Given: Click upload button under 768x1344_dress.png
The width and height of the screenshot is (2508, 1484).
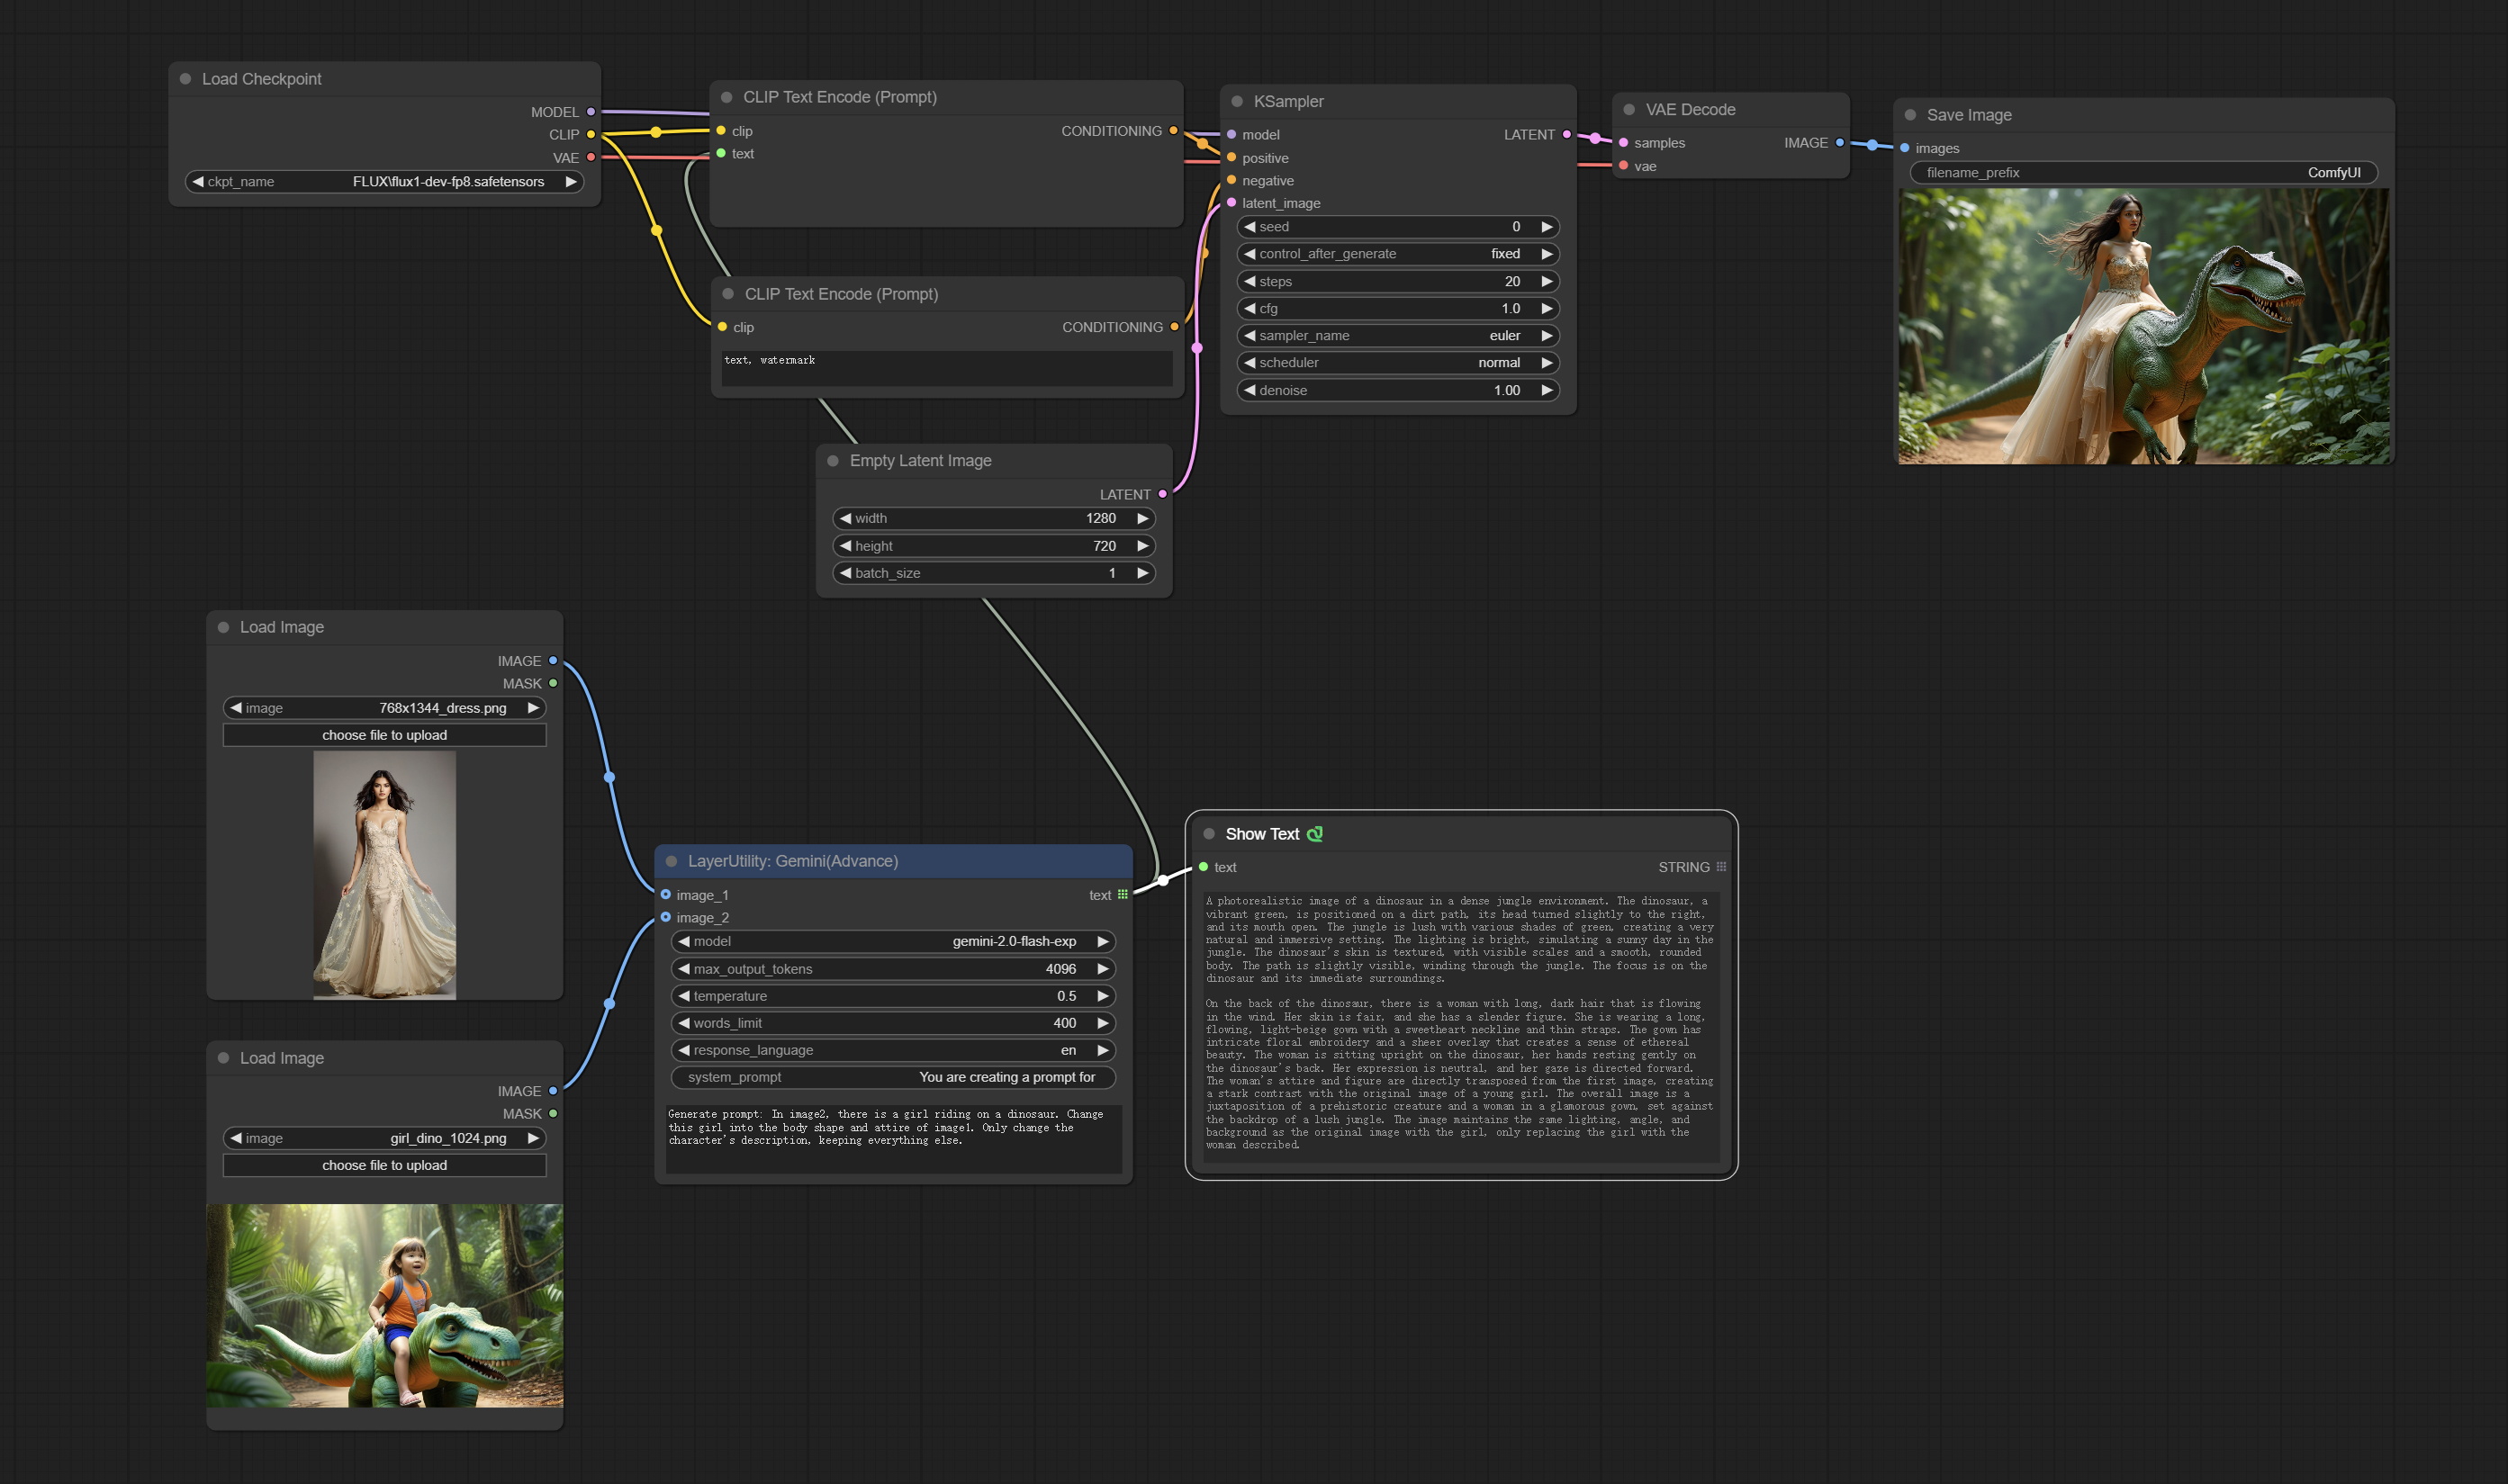Looking at the screenshot, I should [x=384, y=735].
